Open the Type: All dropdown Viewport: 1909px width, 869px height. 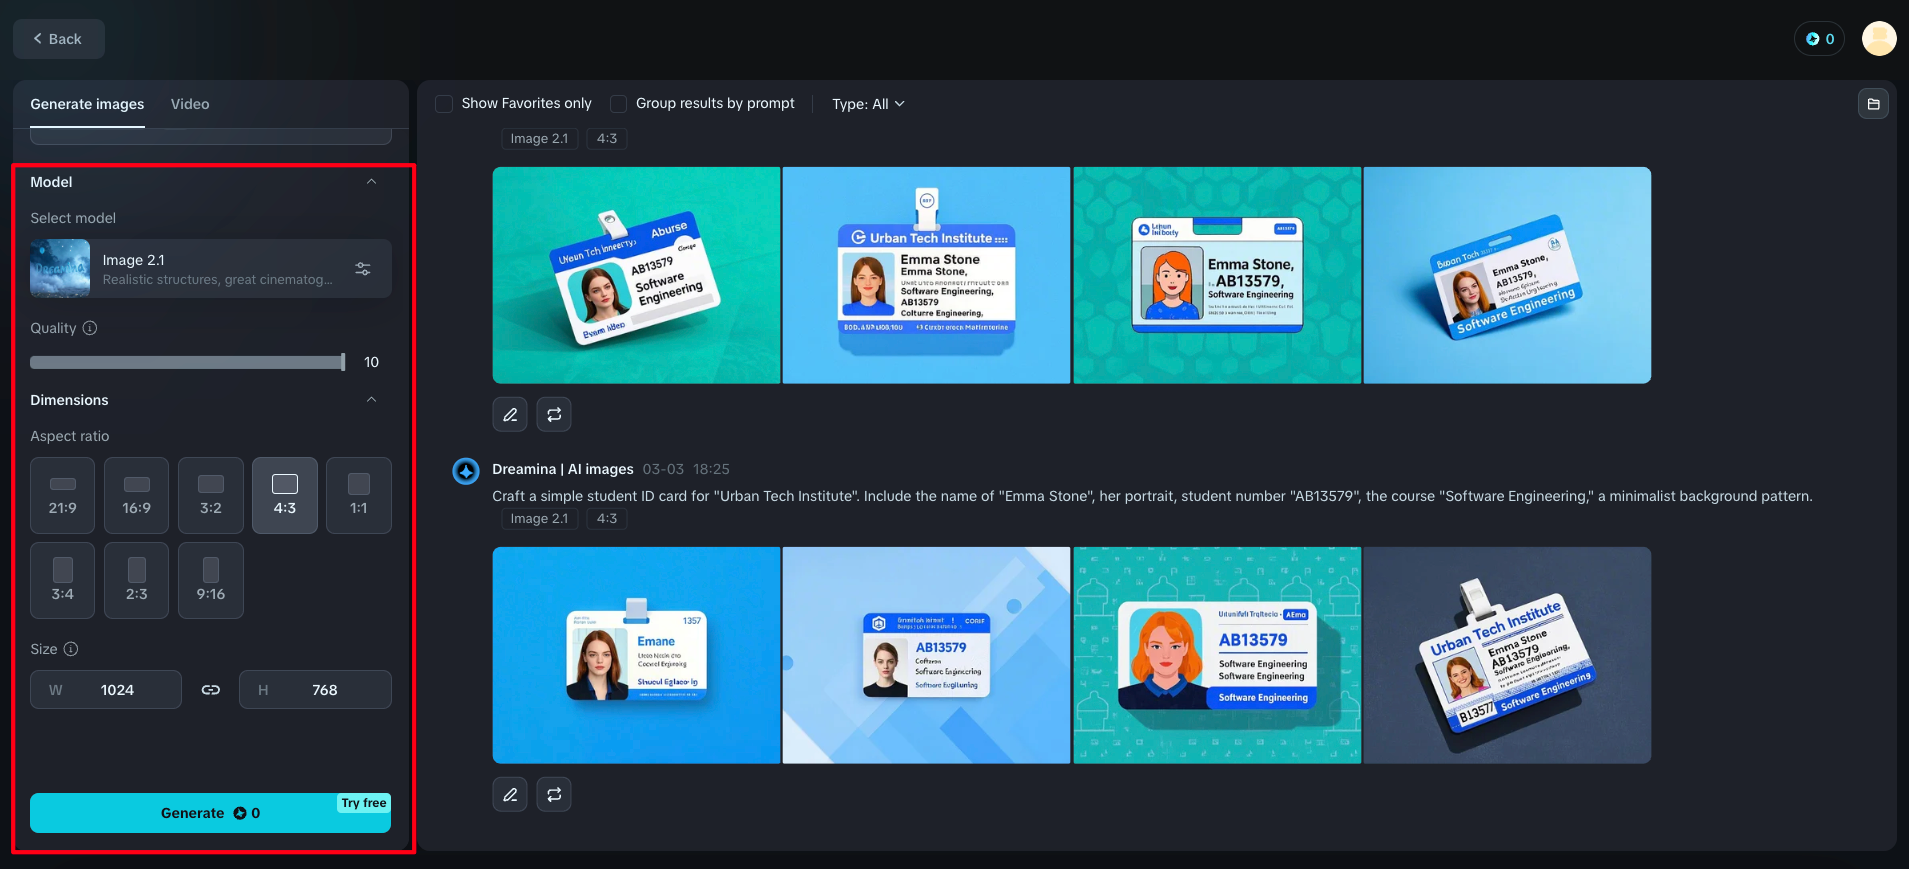click(868, 104)
